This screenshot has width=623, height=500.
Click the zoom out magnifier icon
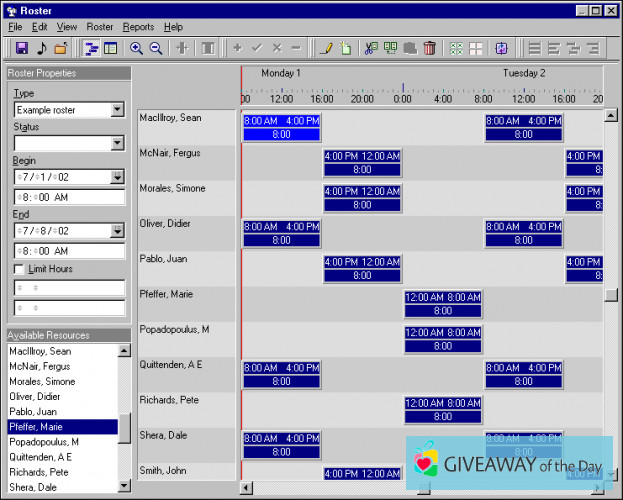156,48
